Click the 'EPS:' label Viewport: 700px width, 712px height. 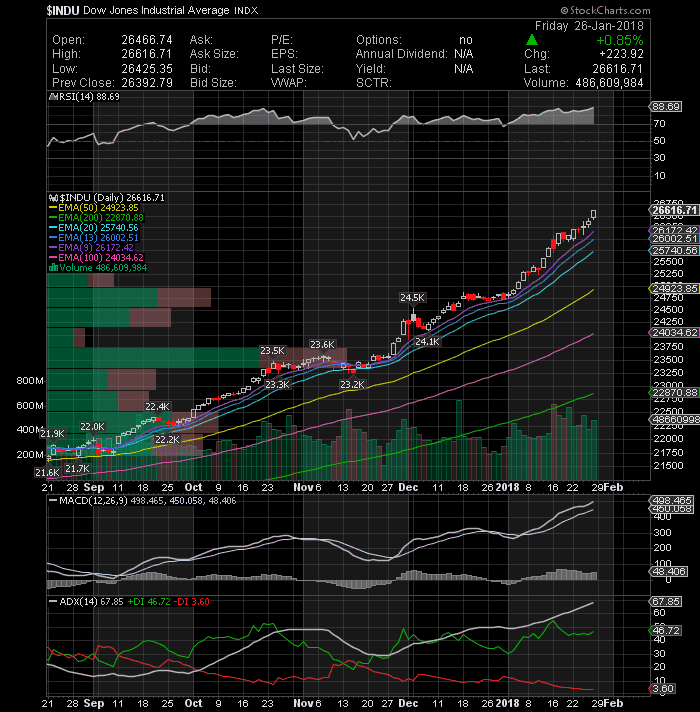(x=284, y=54)
